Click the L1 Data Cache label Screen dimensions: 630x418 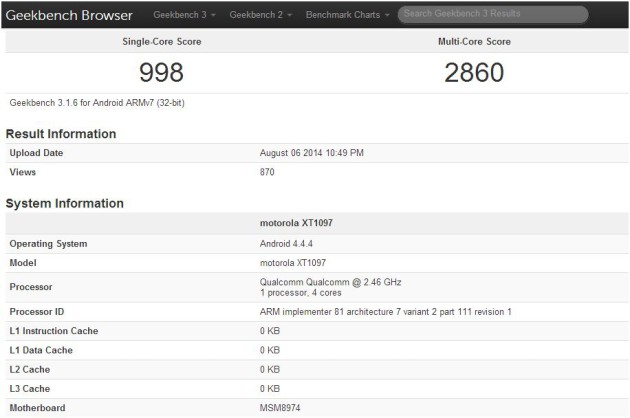[41, 350]
